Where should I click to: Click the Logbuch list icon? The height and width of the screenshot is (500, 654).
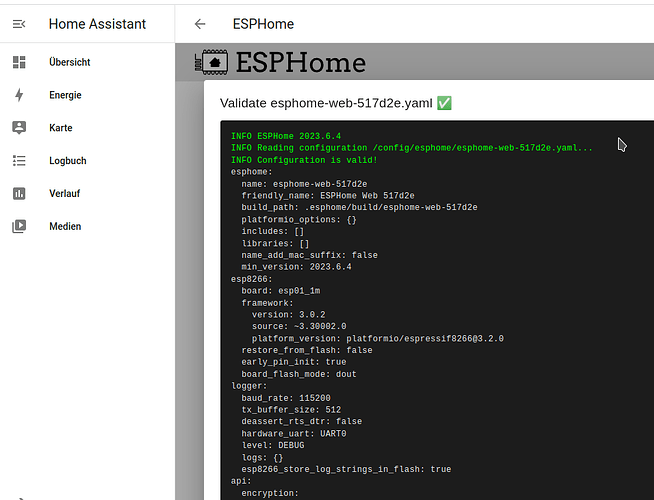coord(19,161)
